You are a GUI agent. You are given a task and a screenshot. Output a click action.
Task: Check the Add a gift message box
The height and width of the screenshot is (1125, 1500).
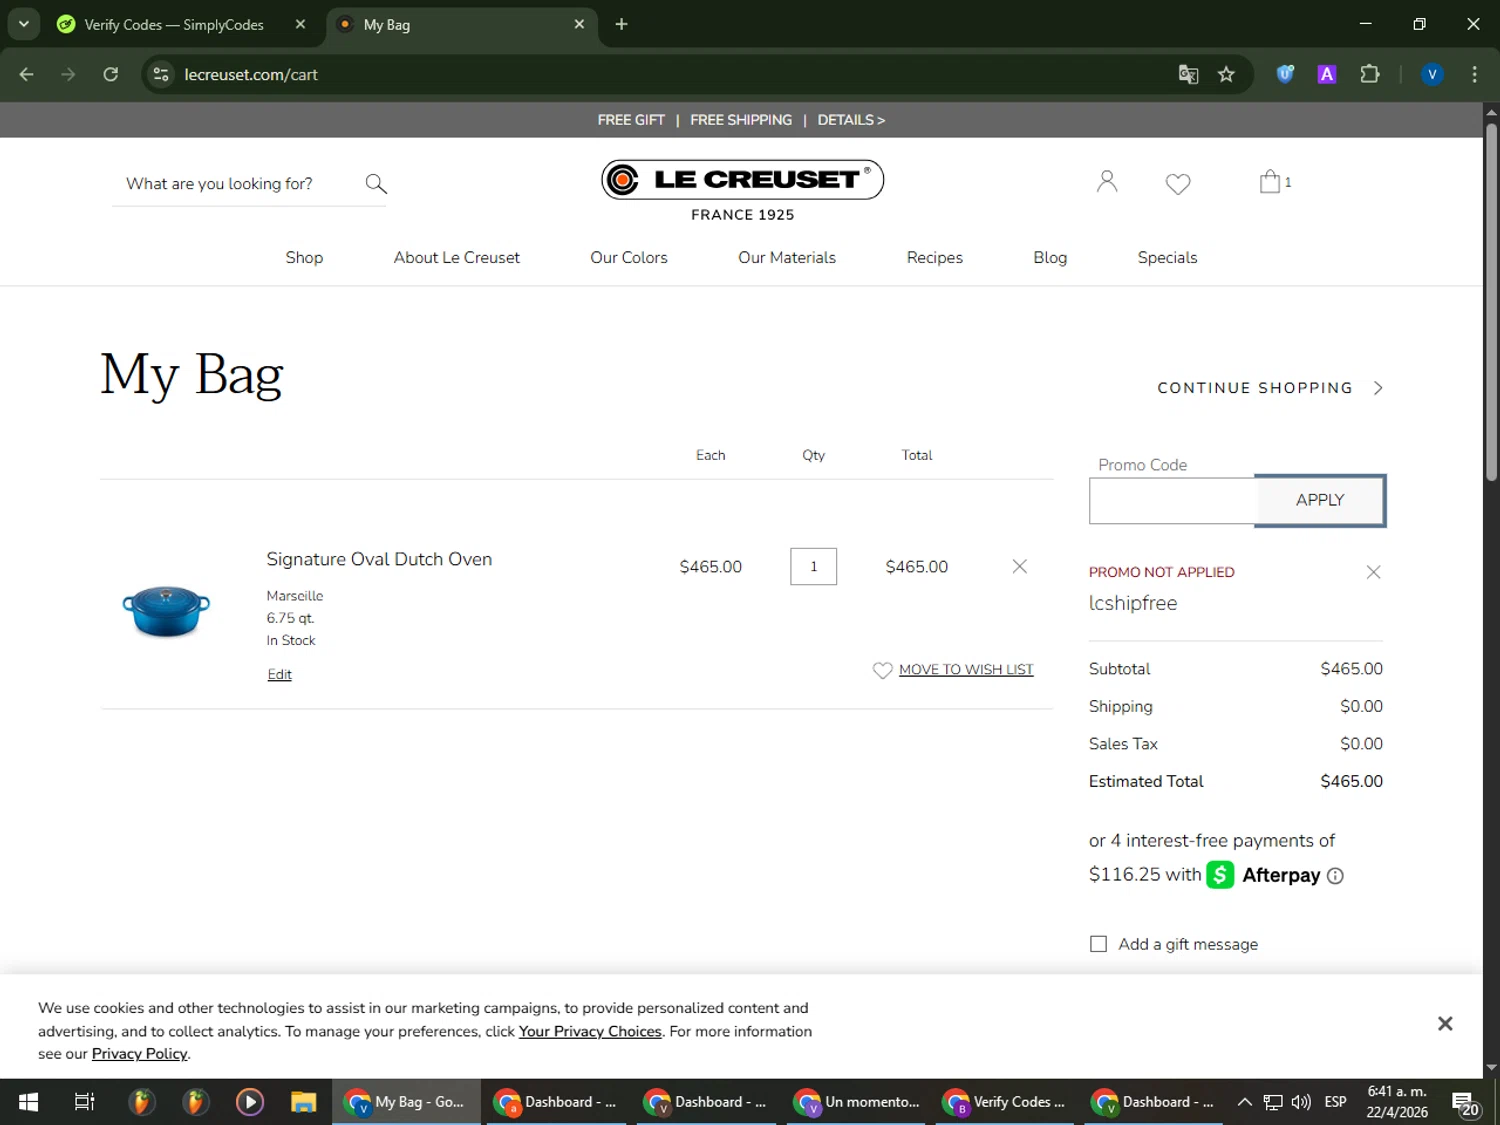coord(1098,944)
